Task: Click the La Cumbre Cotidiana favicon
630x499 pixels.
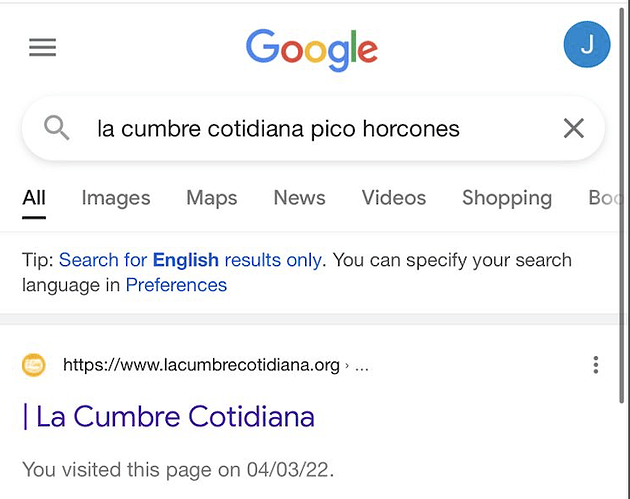Action: coord(34,365)
